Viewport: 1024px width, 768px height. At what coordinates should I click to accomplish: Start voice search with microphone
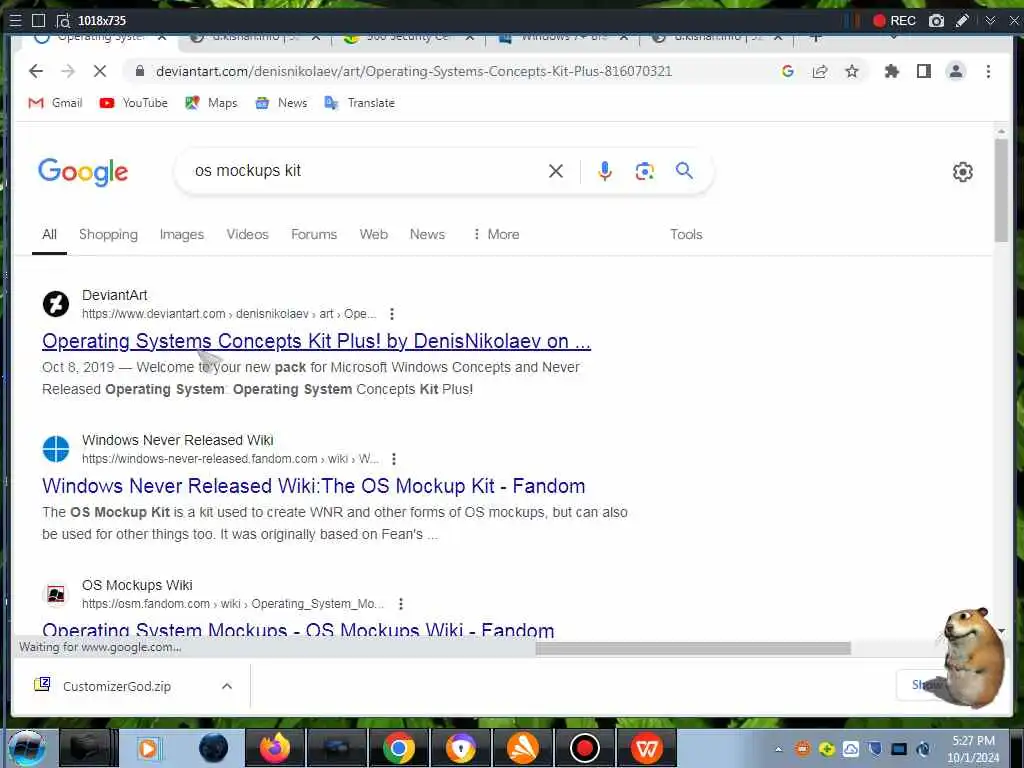click(605, 171)
